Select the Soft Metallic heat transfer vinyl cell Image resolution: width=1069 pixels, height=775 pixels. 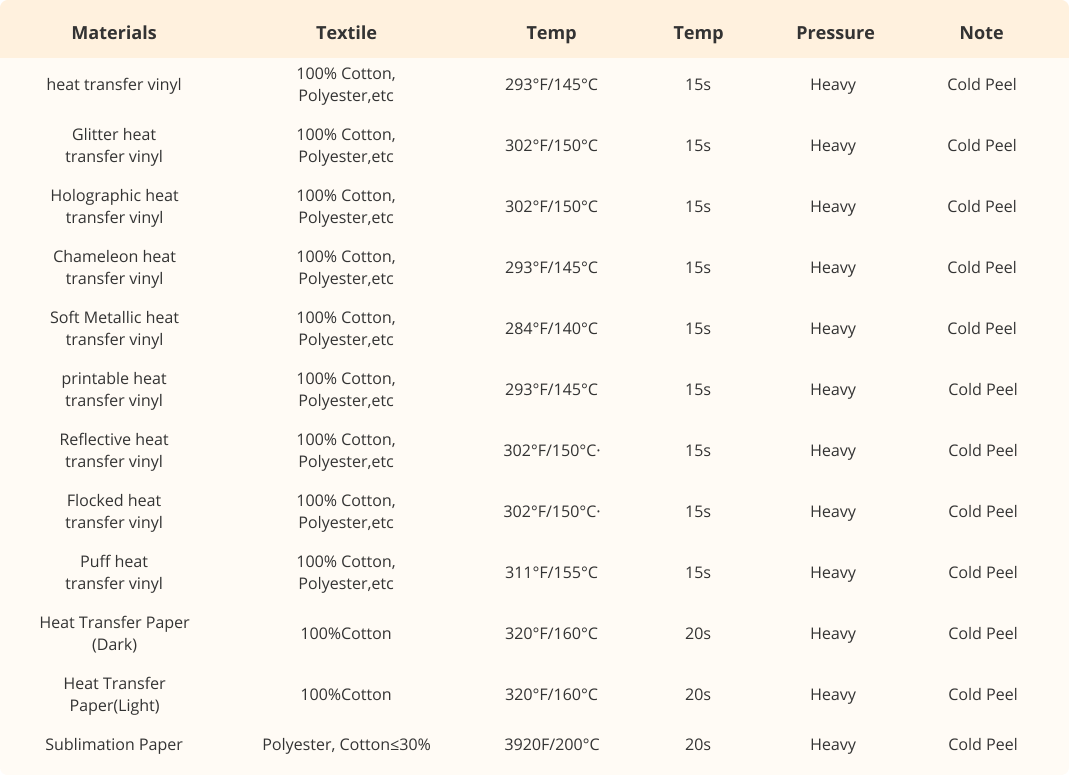coord(114,328)
